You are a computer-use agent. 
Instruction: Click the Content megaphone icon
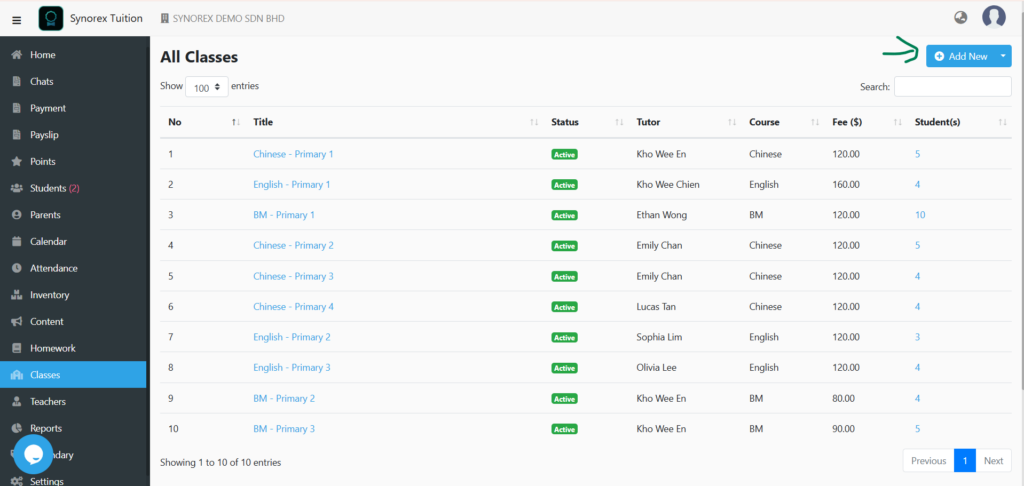pyautogui.click(x=18, y=321)
